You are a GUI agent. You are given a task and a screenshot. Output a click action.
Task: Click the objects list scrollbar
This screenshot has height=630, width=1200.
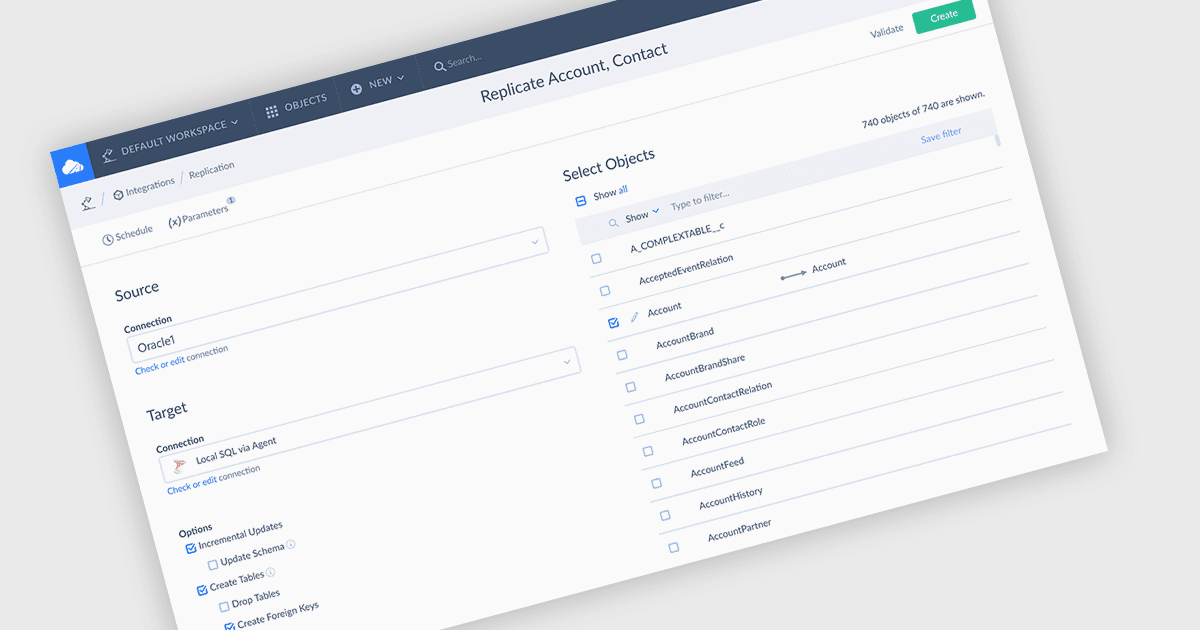997,142
